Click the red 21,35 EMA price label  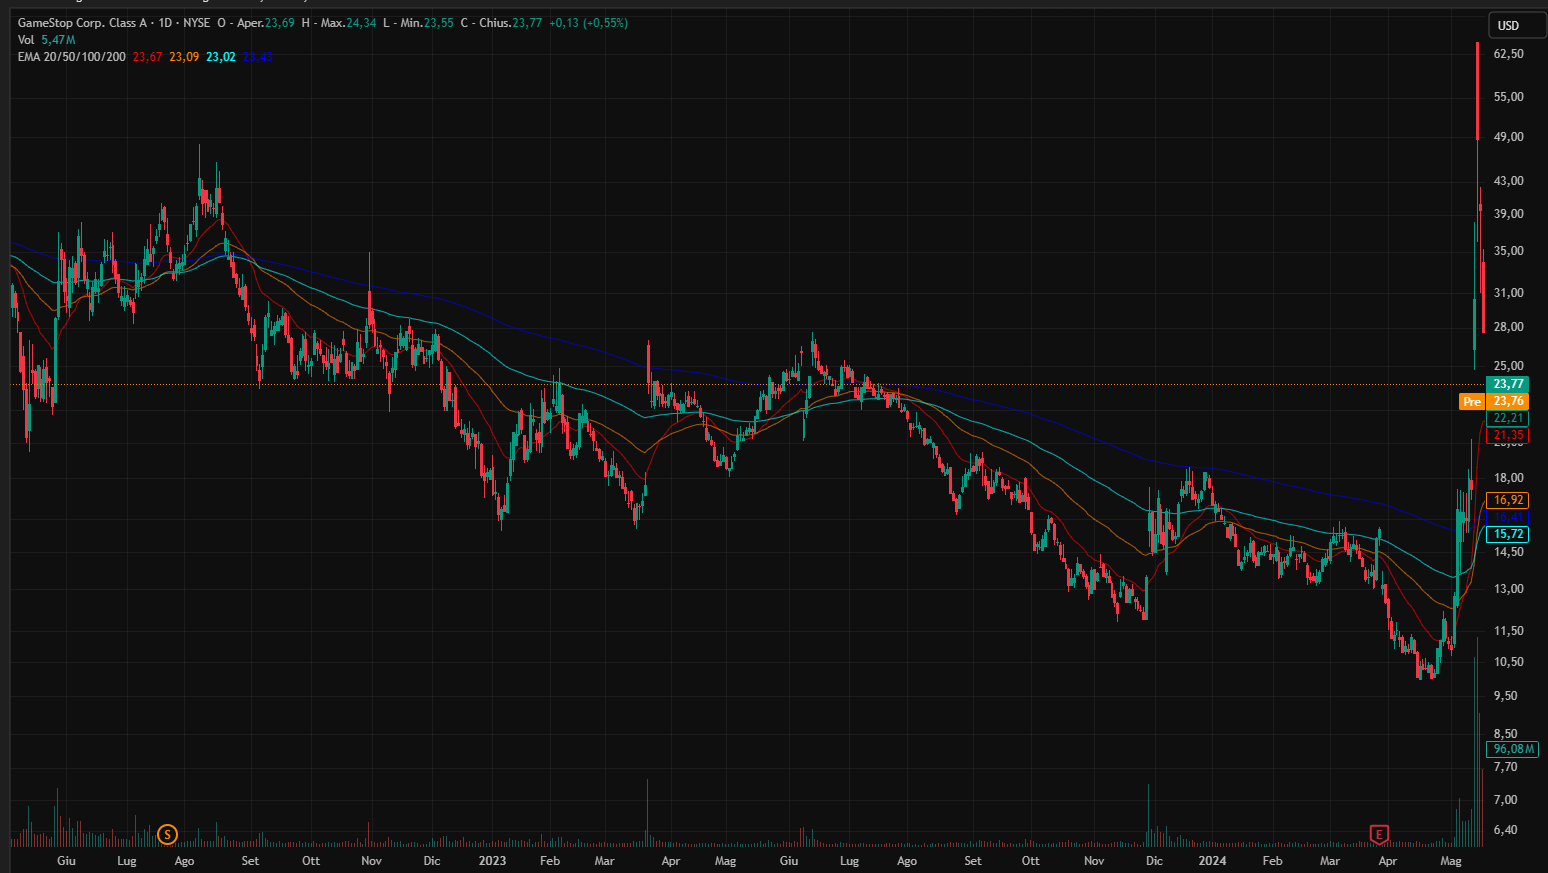(1508, 435)
